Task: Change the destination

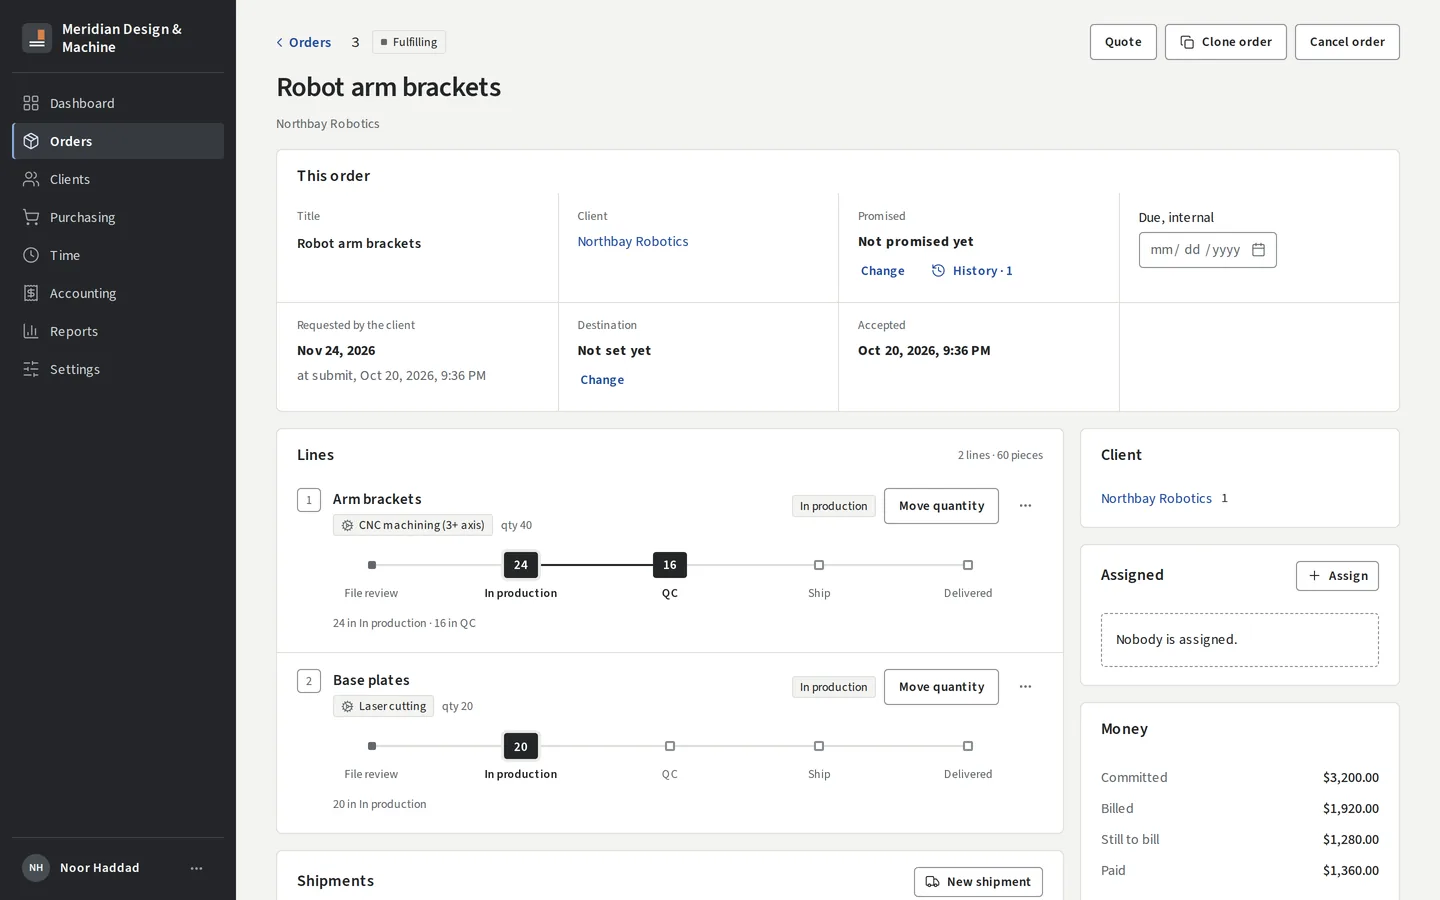Action: (x=602, y=380)
